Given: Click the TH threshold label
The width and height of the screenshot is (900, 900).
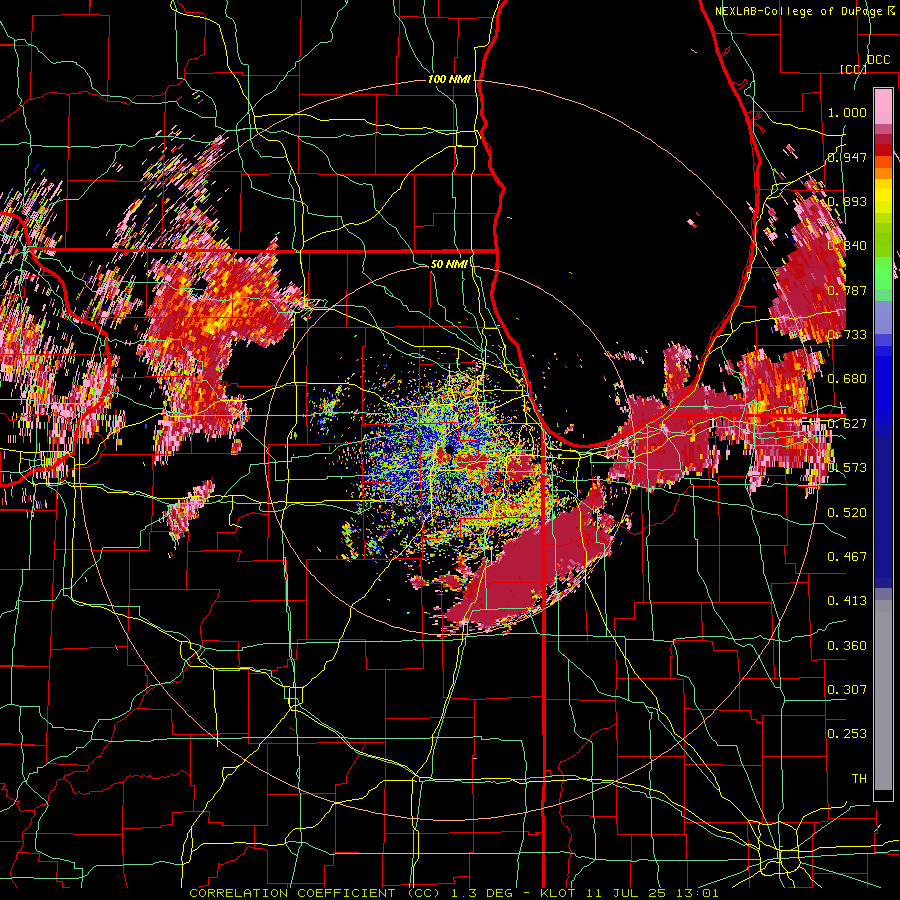Looking at the screenshot, I should (859, 779).
